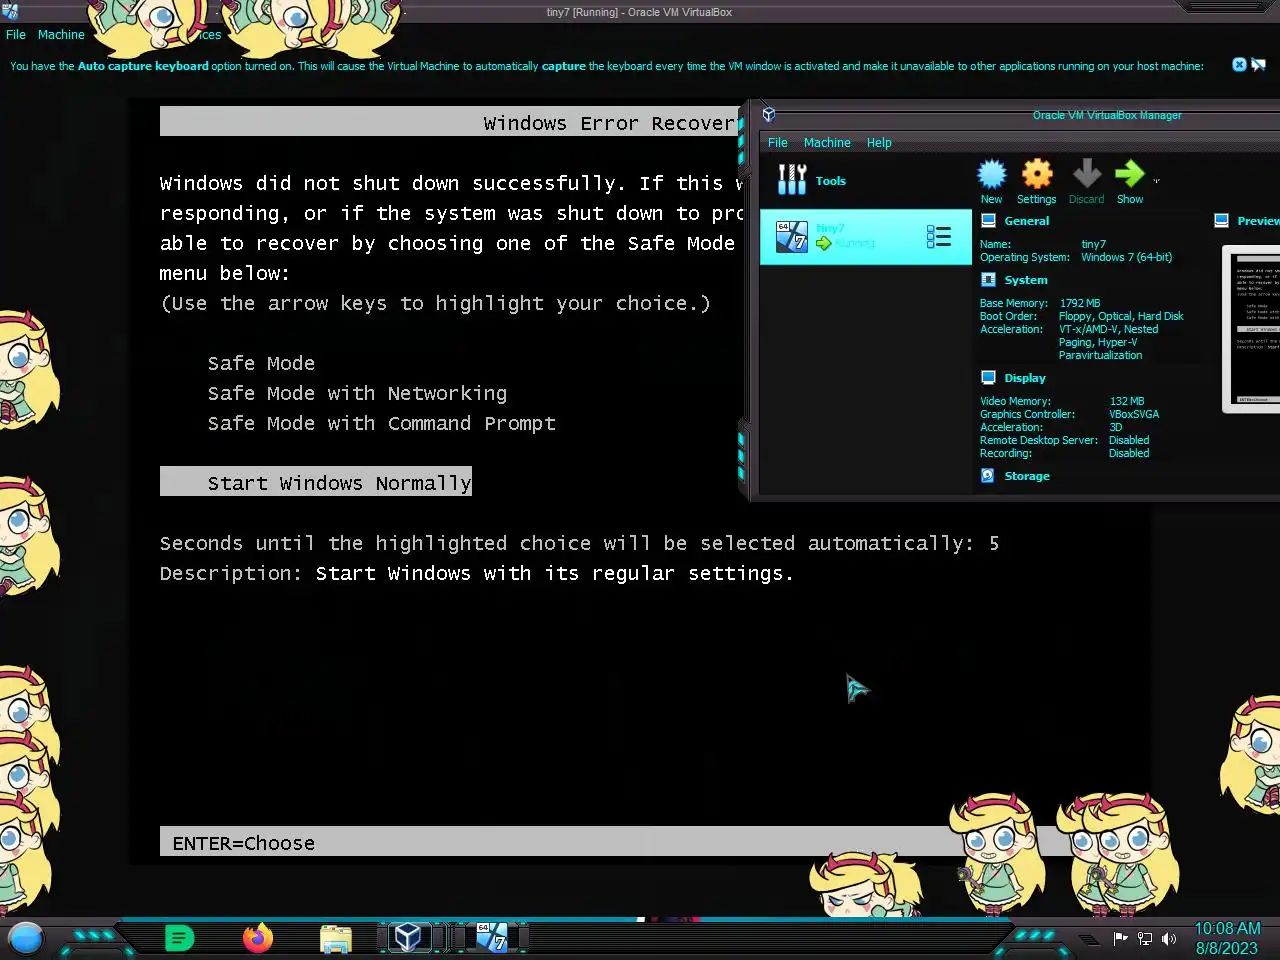1280x960 pixels.
Task: Open File menu of the tiny7 VM window
Action: coord(16,35)
